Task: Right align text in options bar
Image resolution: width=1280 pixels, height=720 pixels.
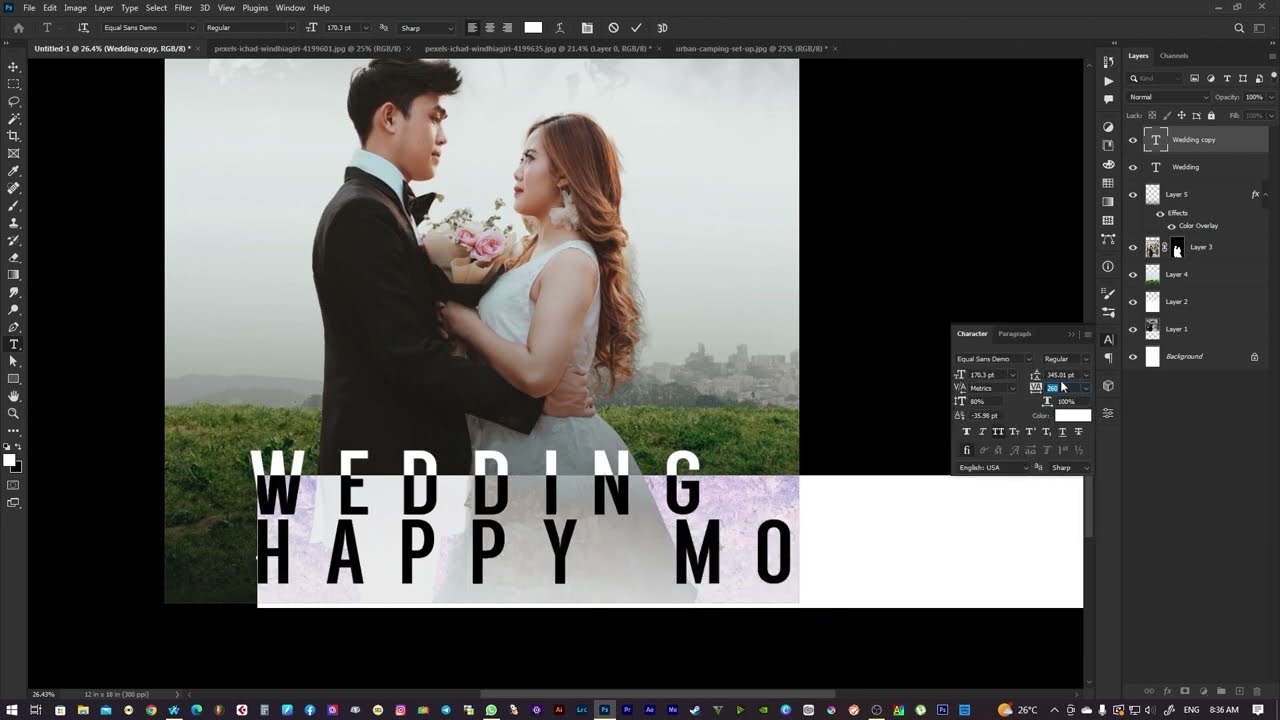Action: pos(507,28)
